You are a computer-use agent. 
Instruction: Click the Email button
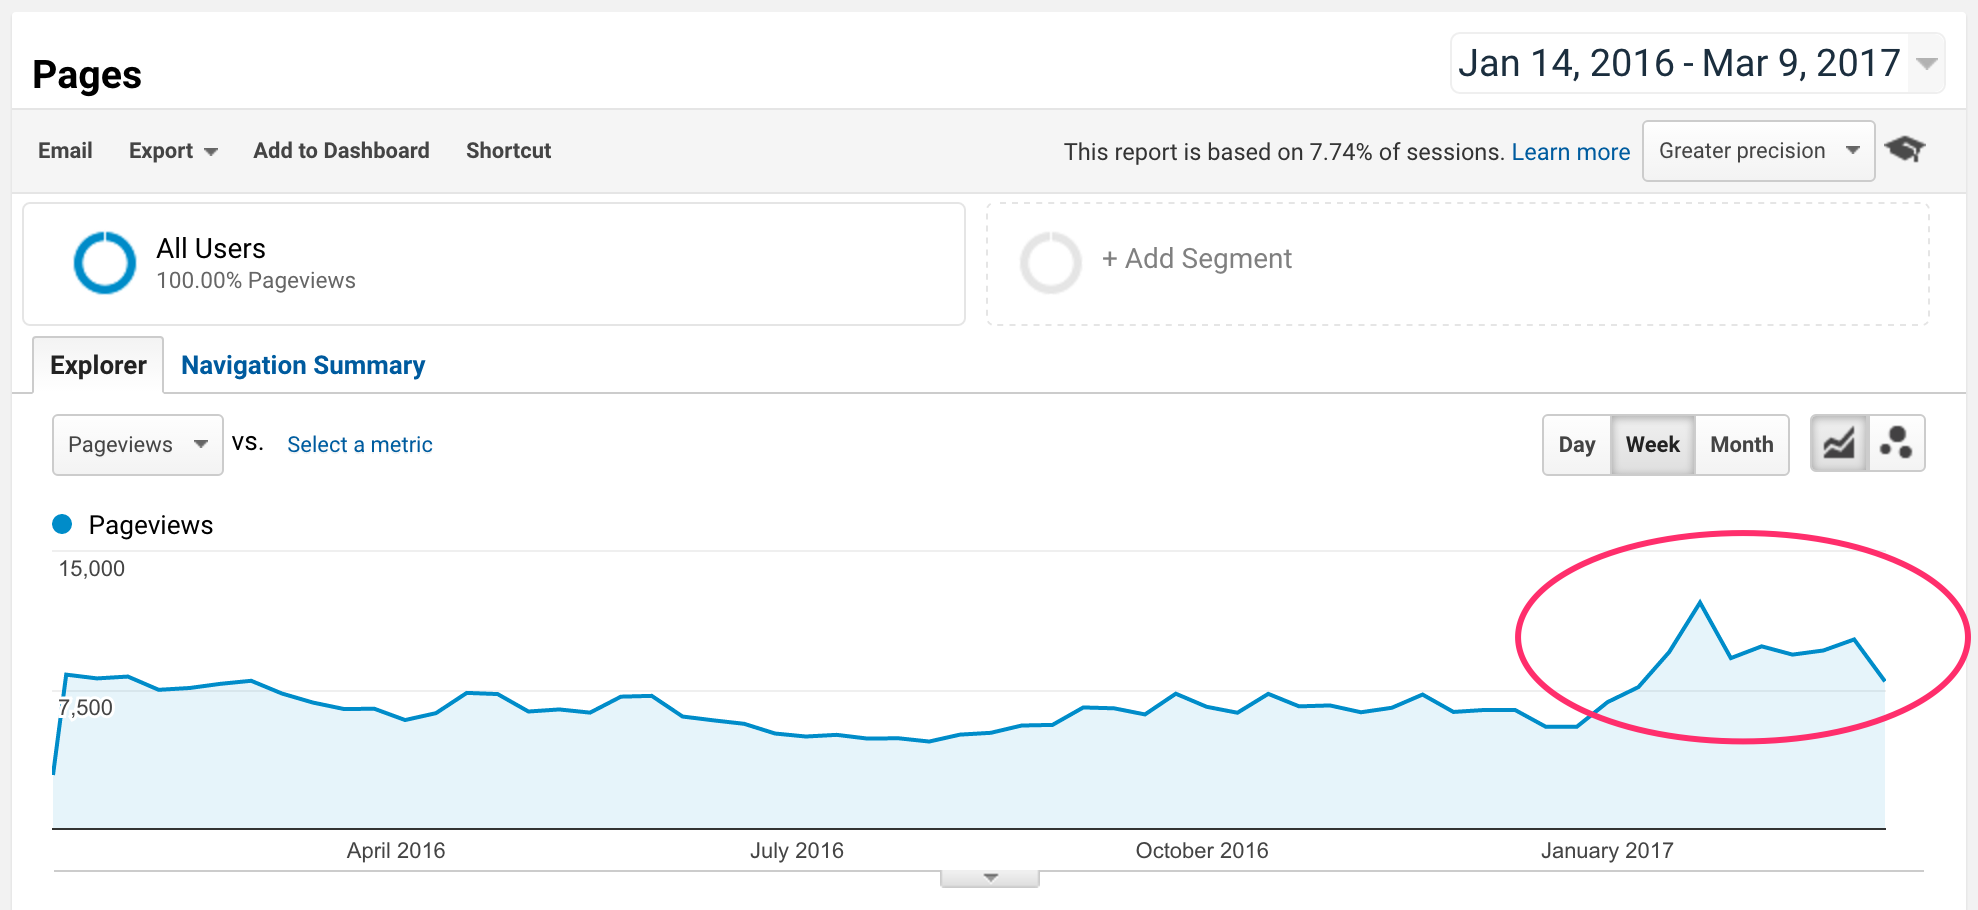65,151
